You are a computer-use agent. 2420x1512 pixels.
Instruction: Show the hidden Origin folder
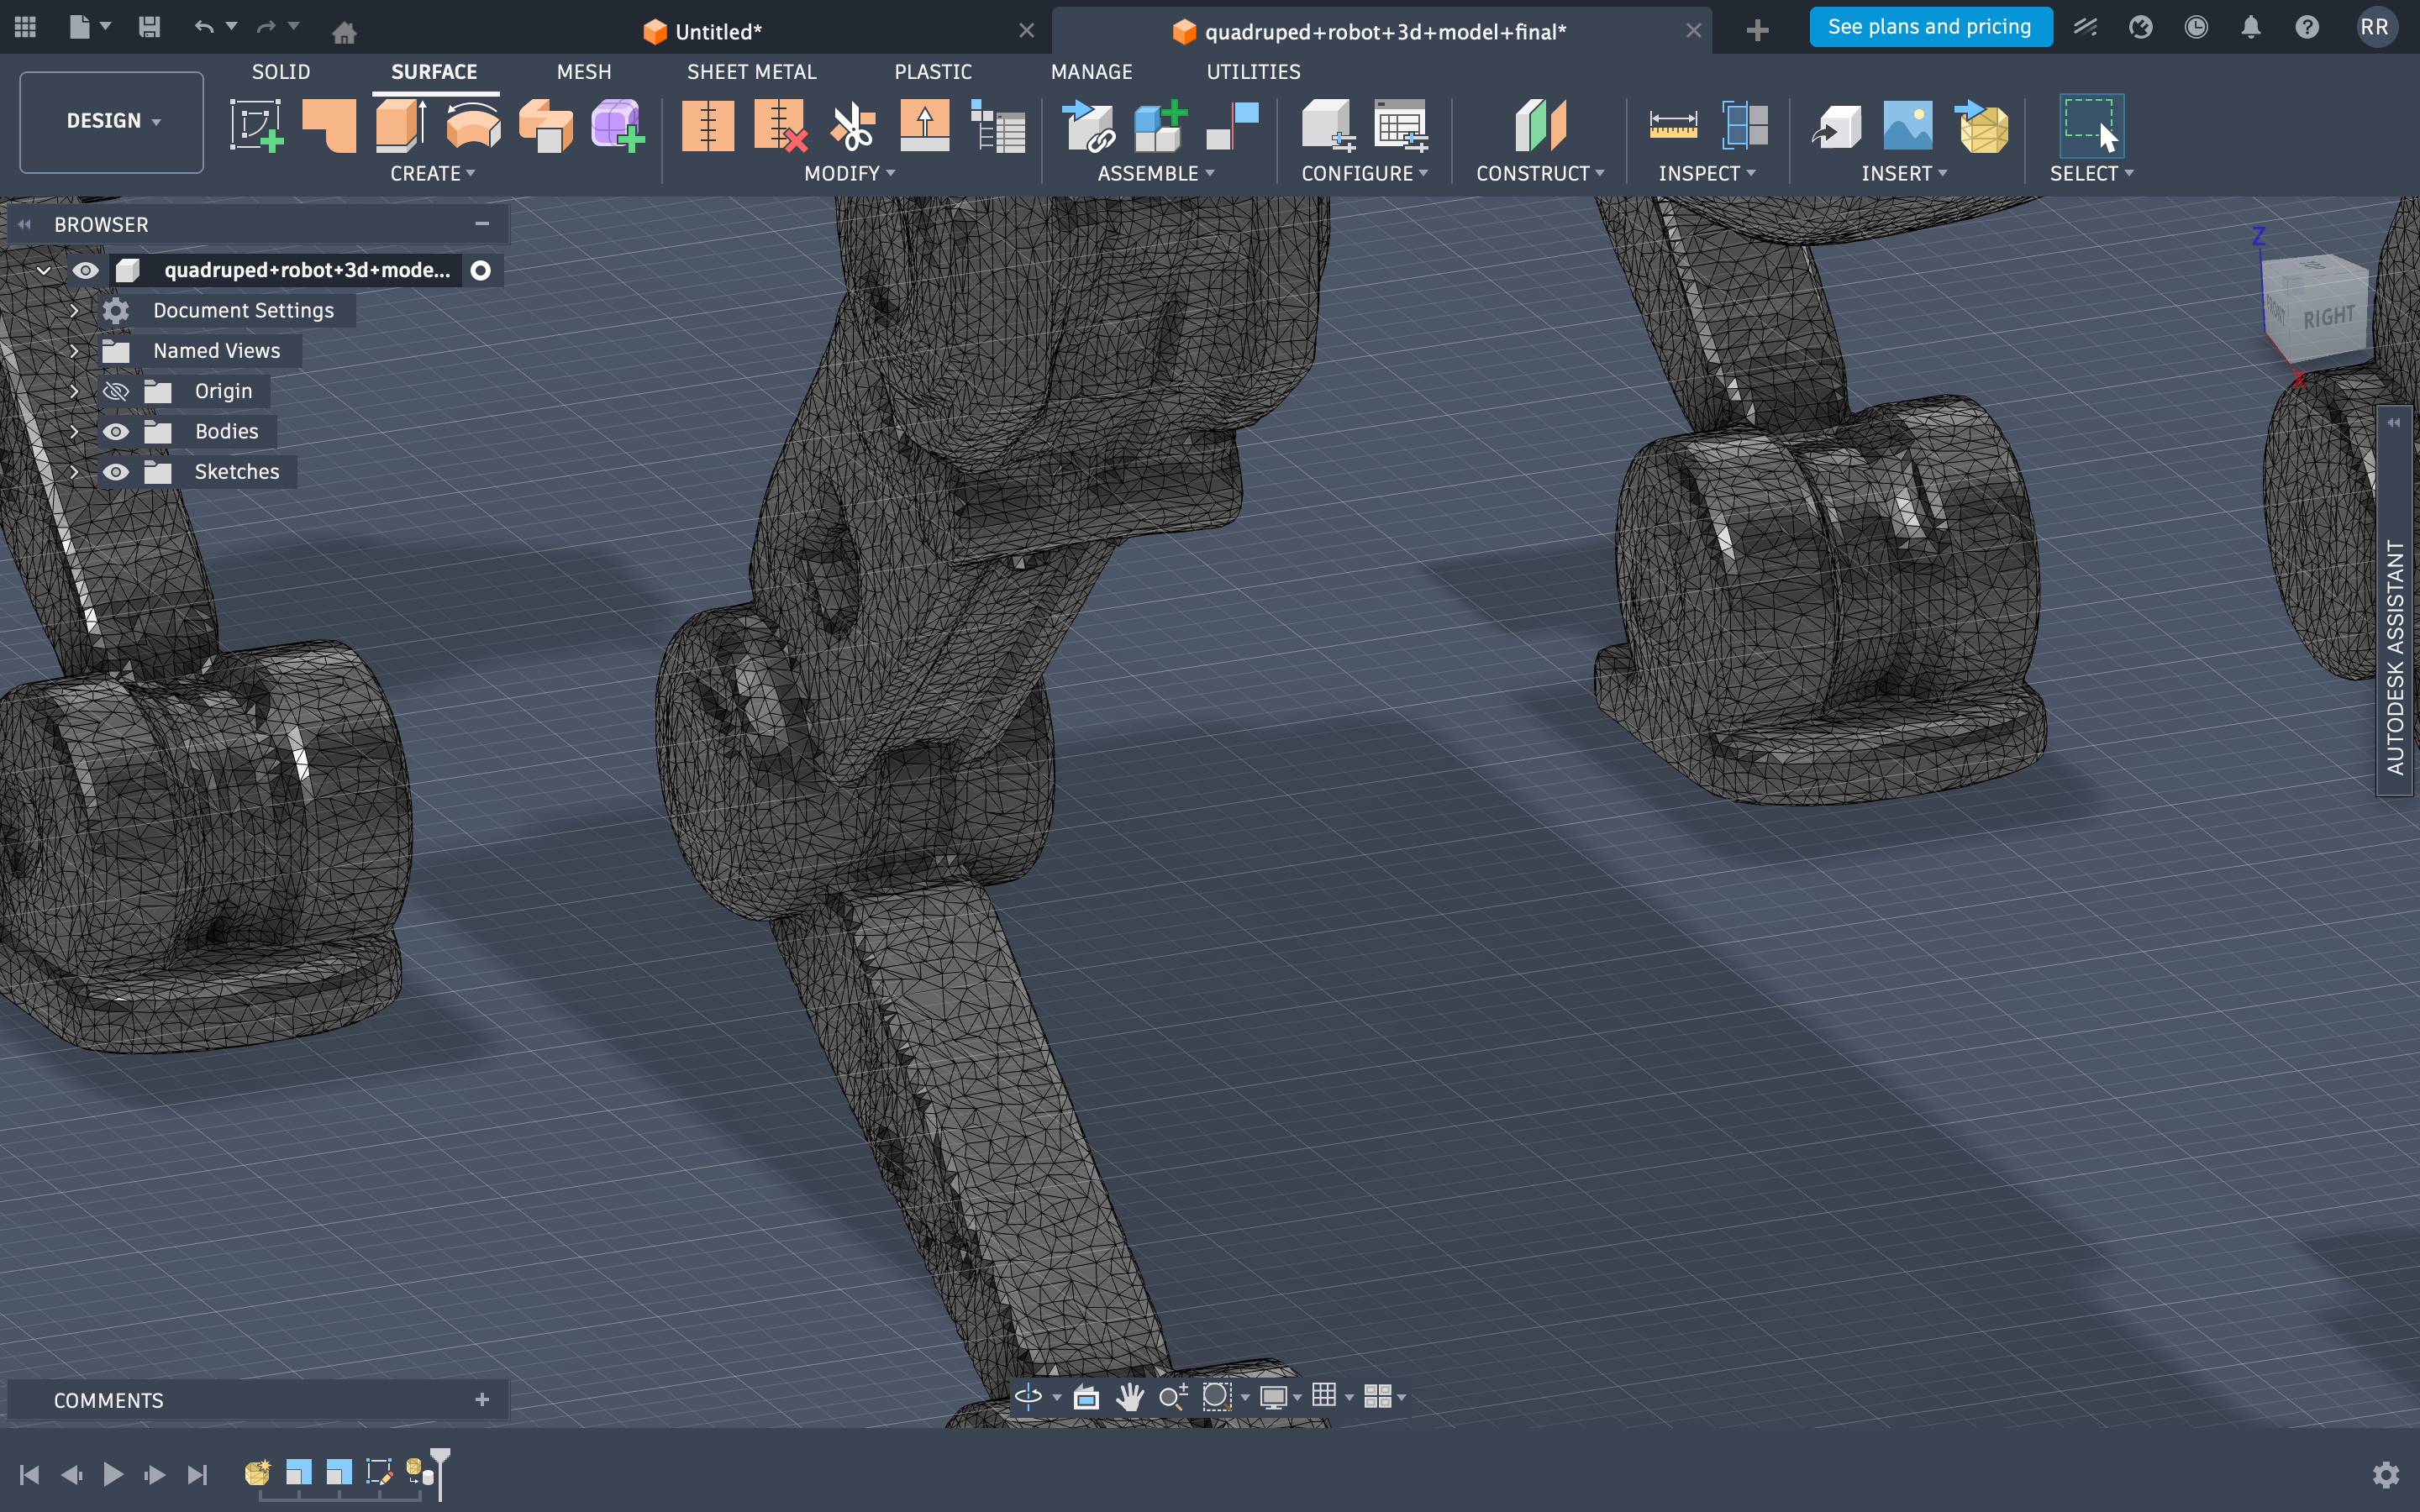pos(116,391)
